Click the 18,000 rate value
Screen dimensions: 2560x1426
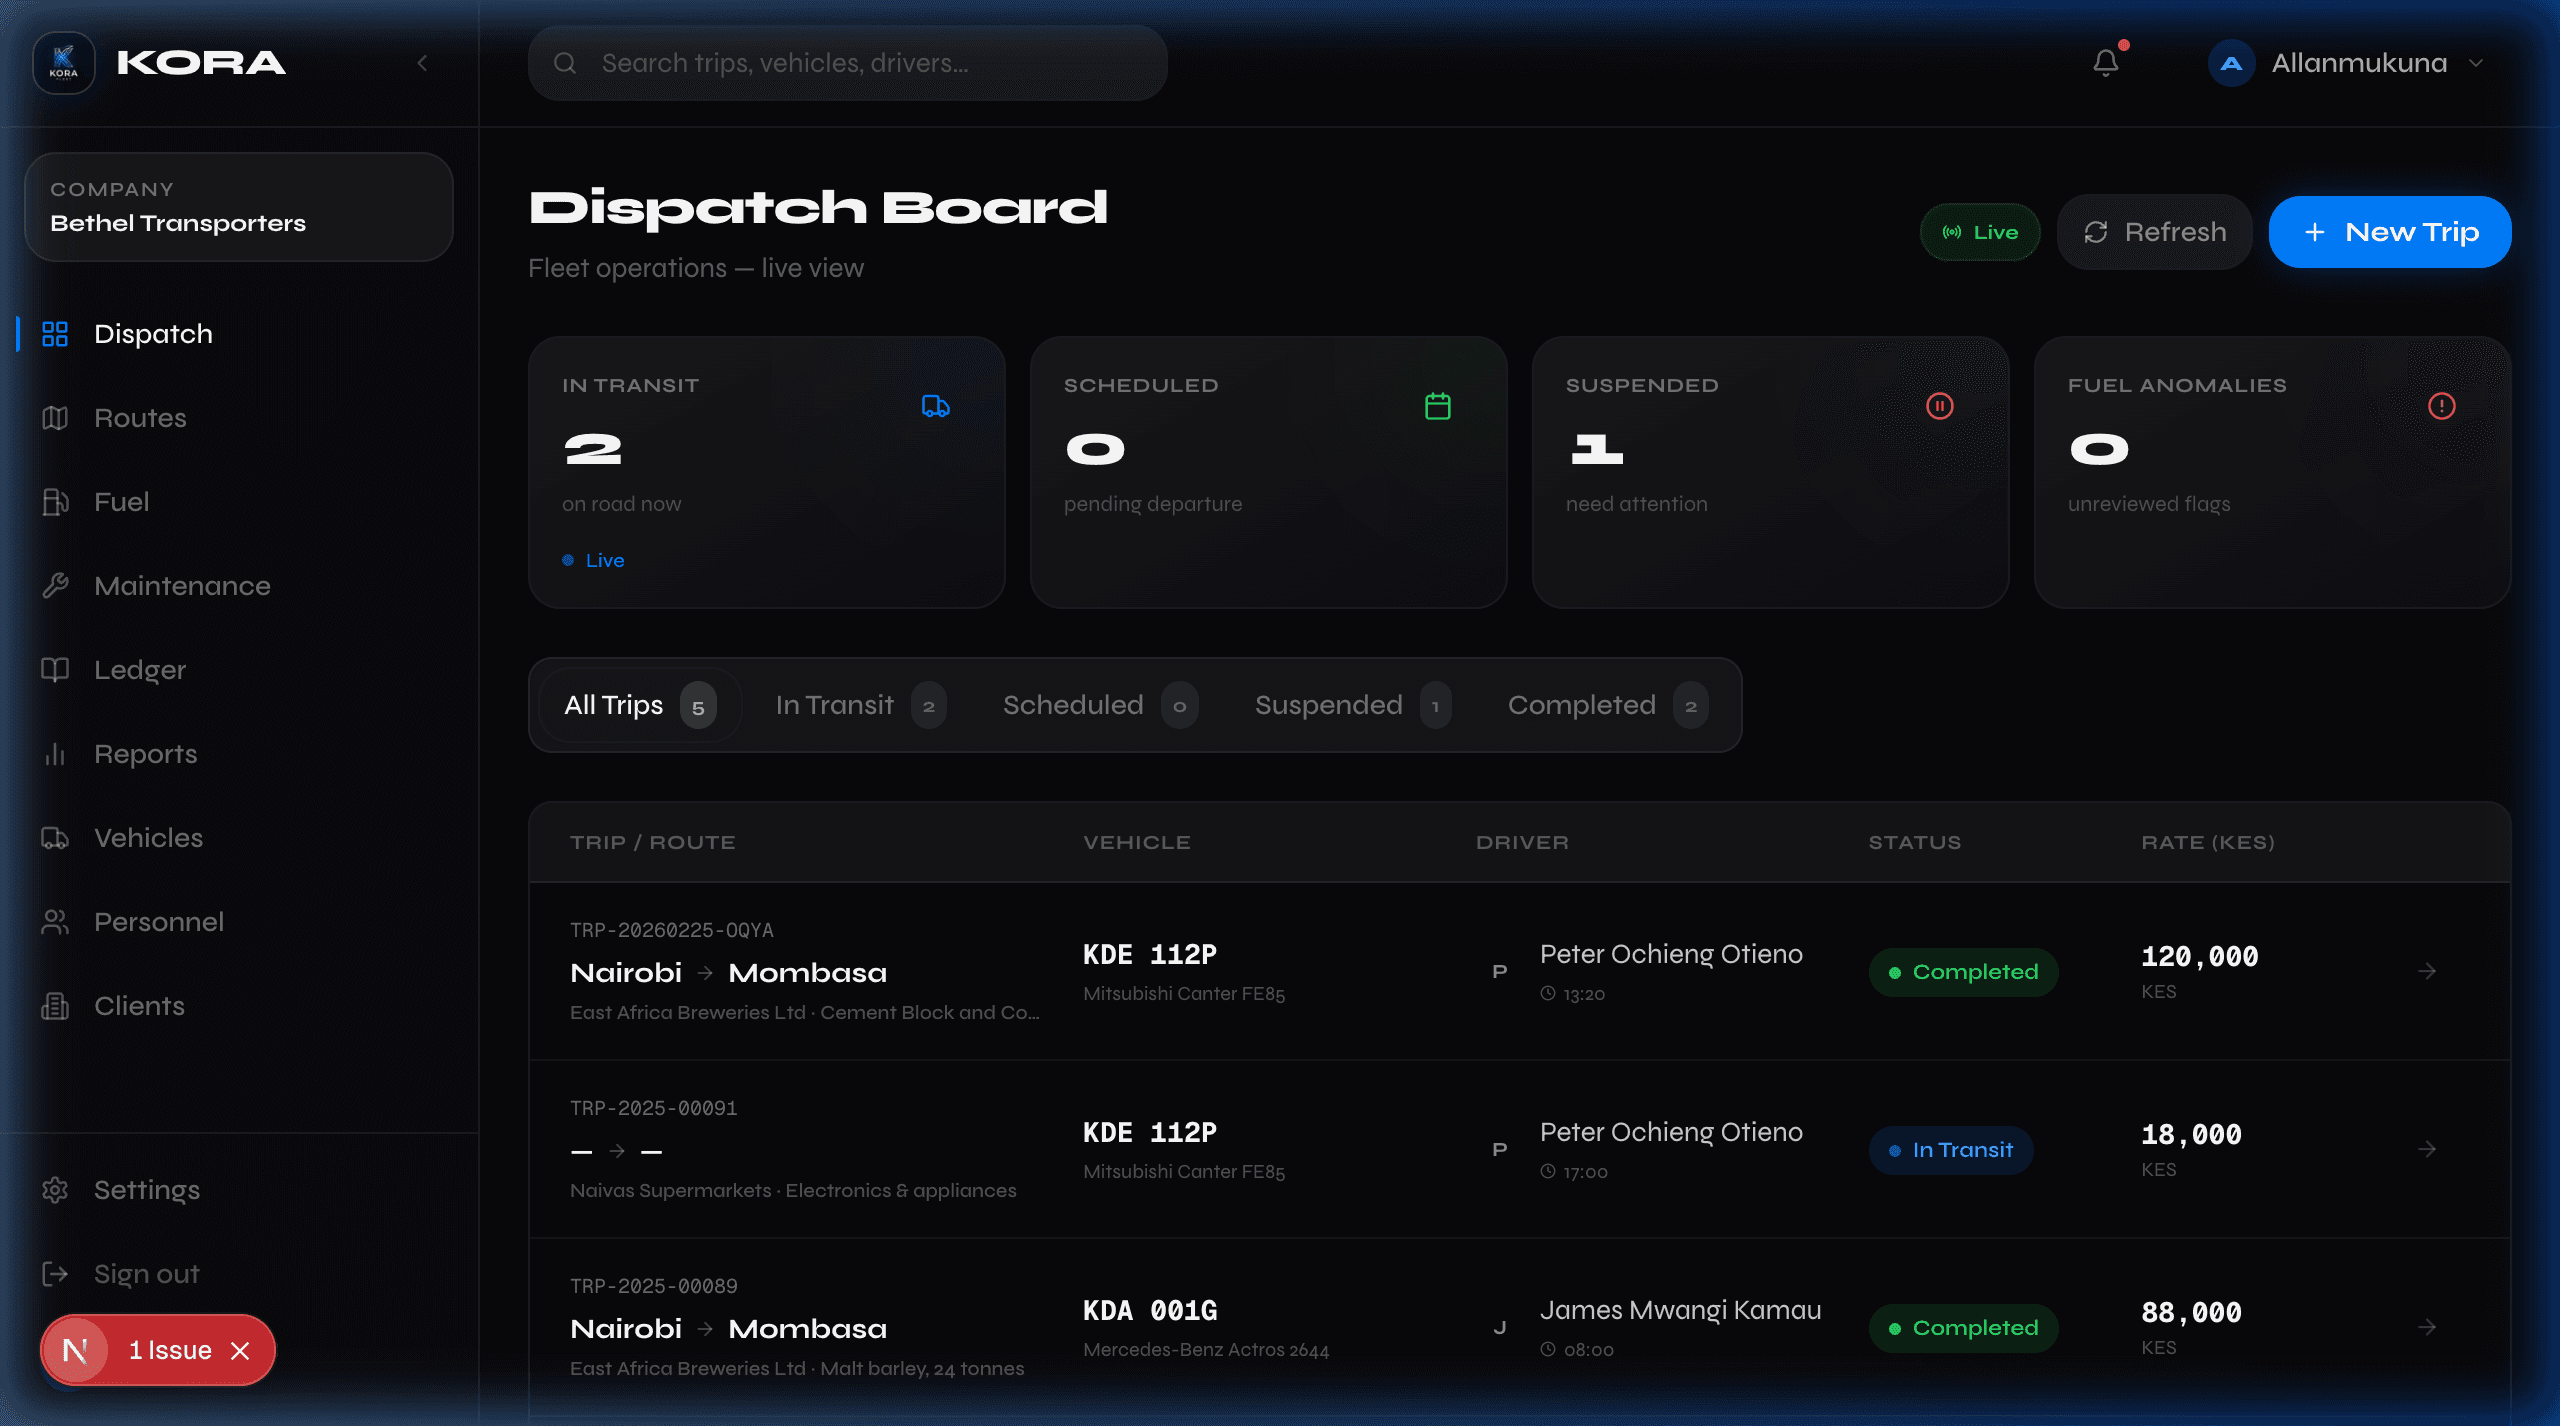[x=2191, y=1134]
